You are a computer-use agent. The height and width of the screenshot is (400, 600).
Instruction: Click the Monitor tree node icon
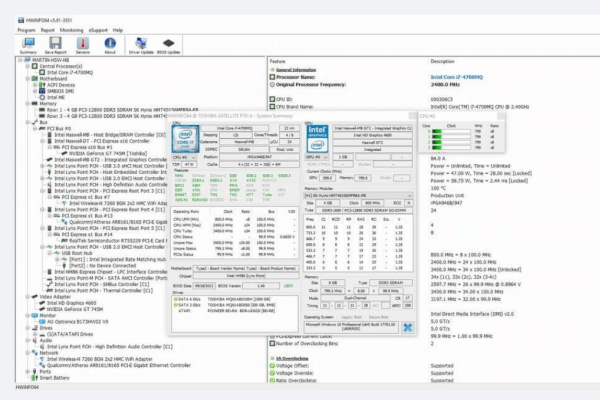pos(35,315)
